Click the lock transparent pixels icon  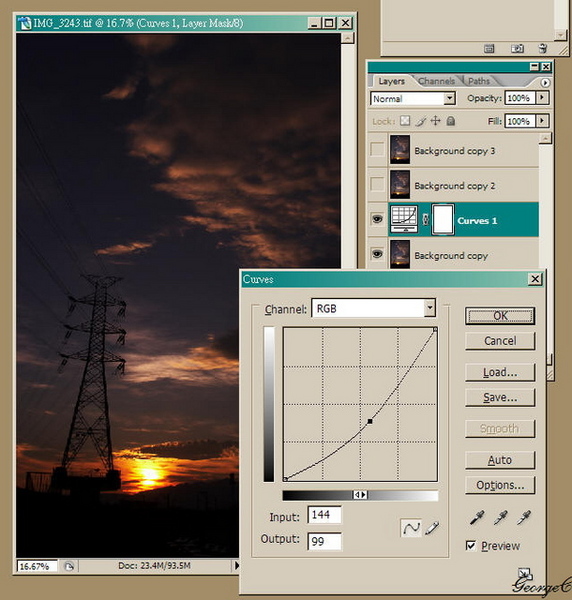[x=405, y=121]
